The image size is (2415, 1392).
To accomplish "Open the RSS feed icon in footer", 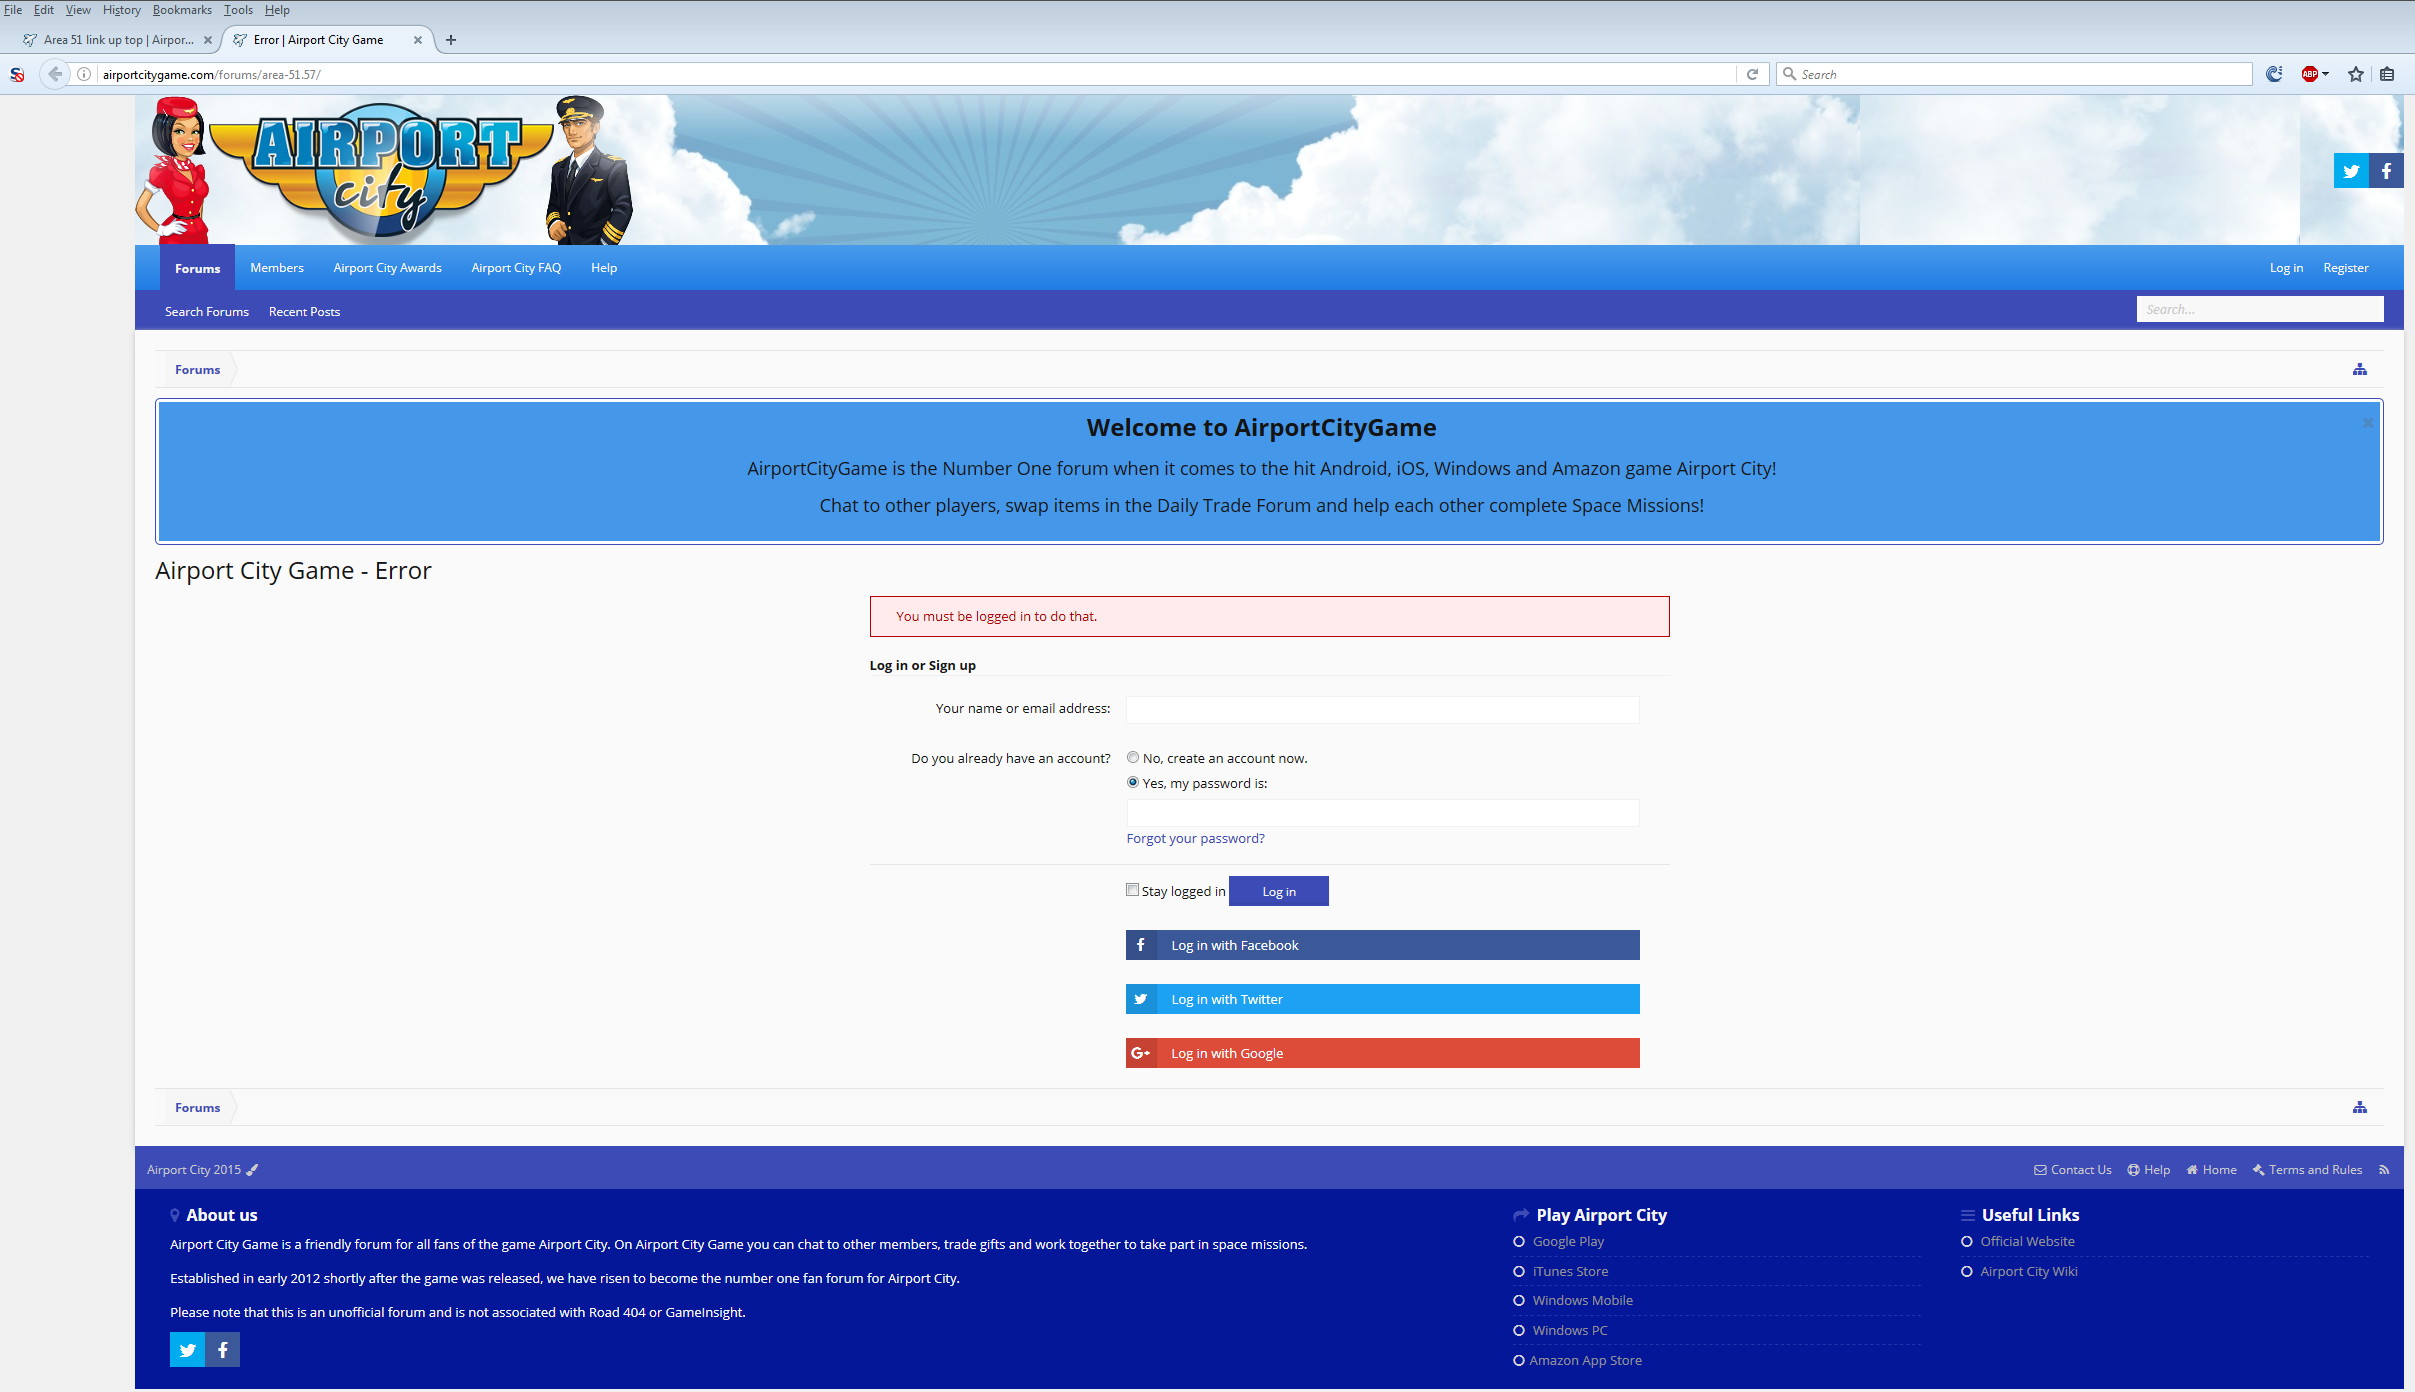I will pyautogui.click(x=2384, y=1170).
